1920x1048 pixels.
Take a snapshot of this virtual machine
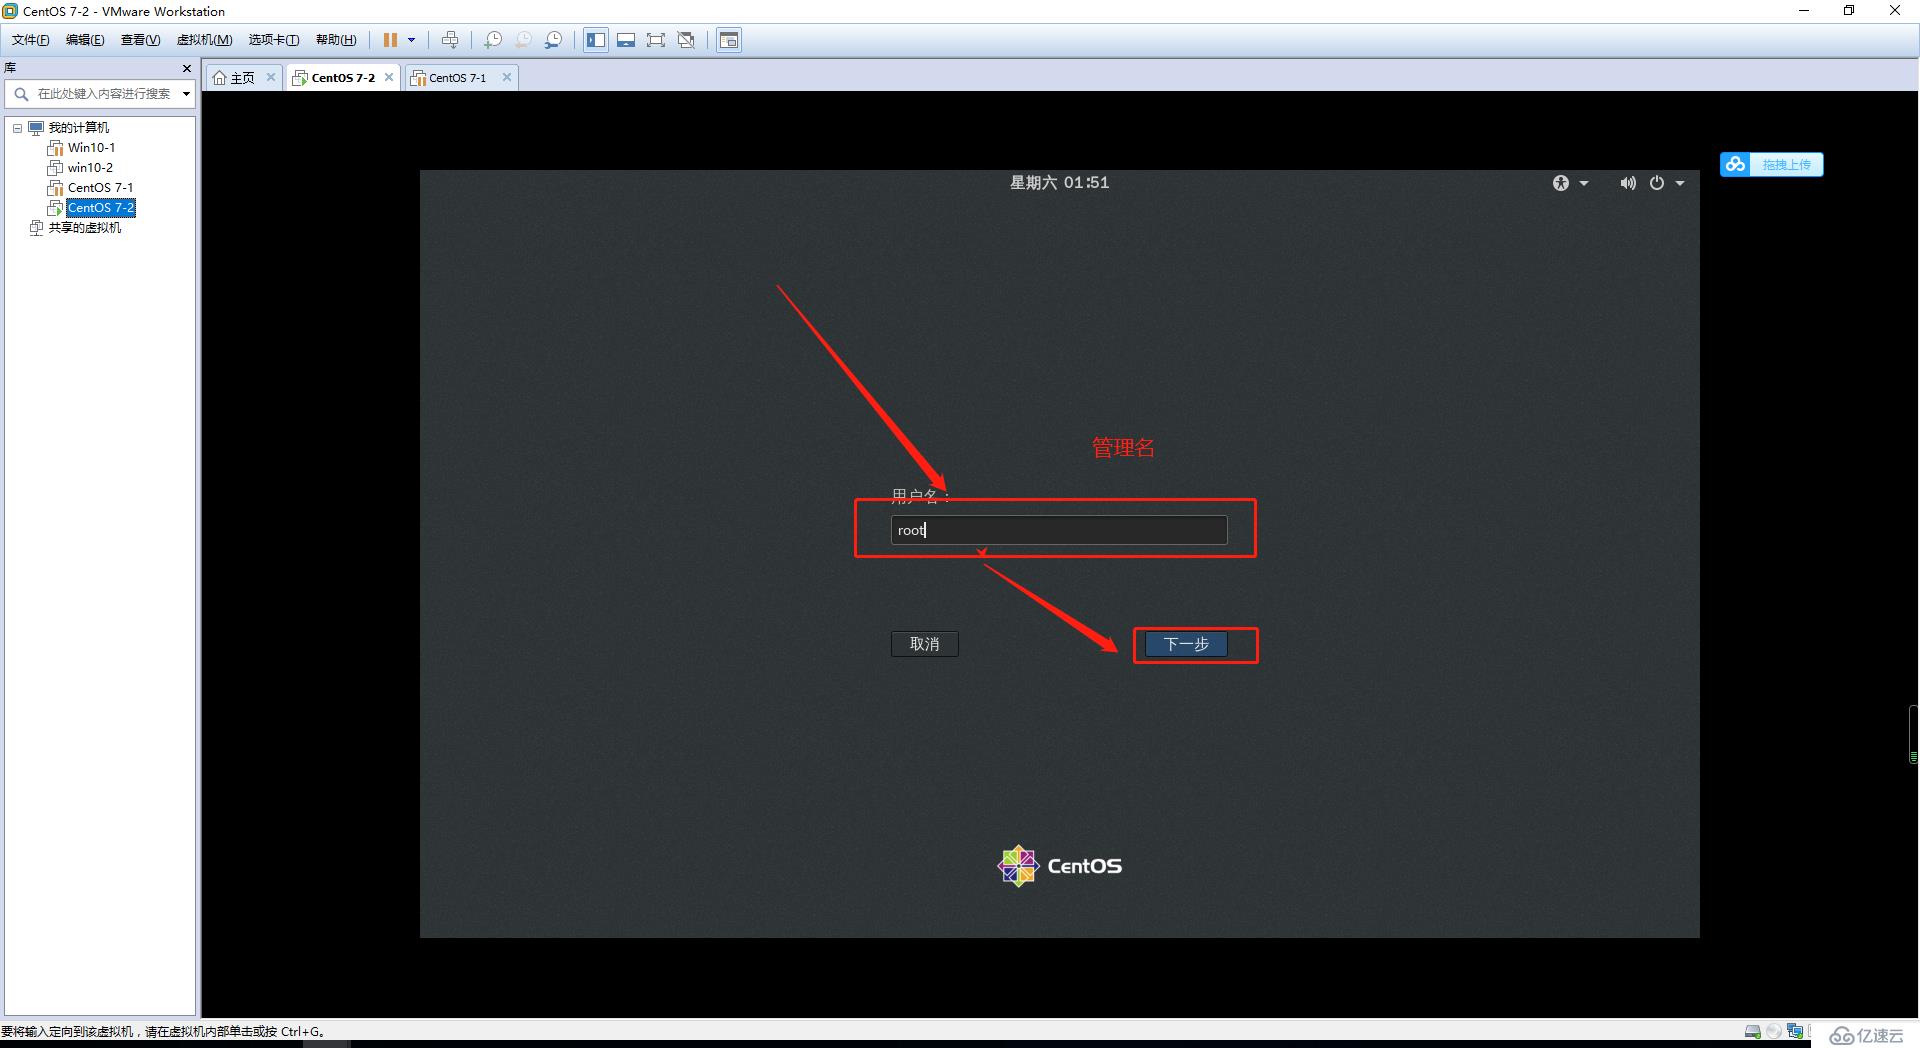coord(493,40)
